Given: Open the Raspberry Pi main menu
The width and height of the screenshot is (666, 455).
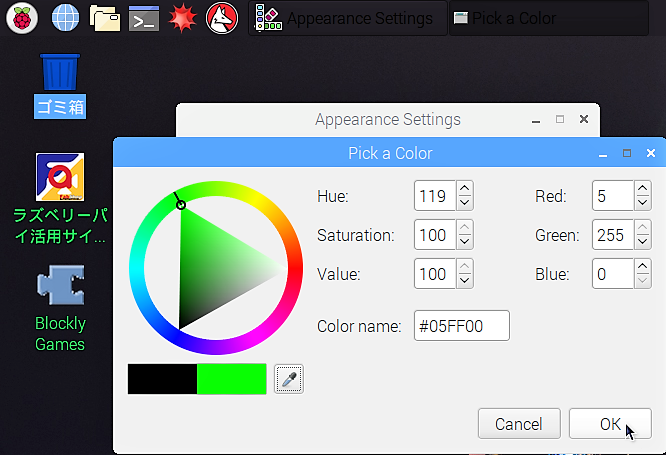Looking at the screenshot, I should (x=22, y=18).
